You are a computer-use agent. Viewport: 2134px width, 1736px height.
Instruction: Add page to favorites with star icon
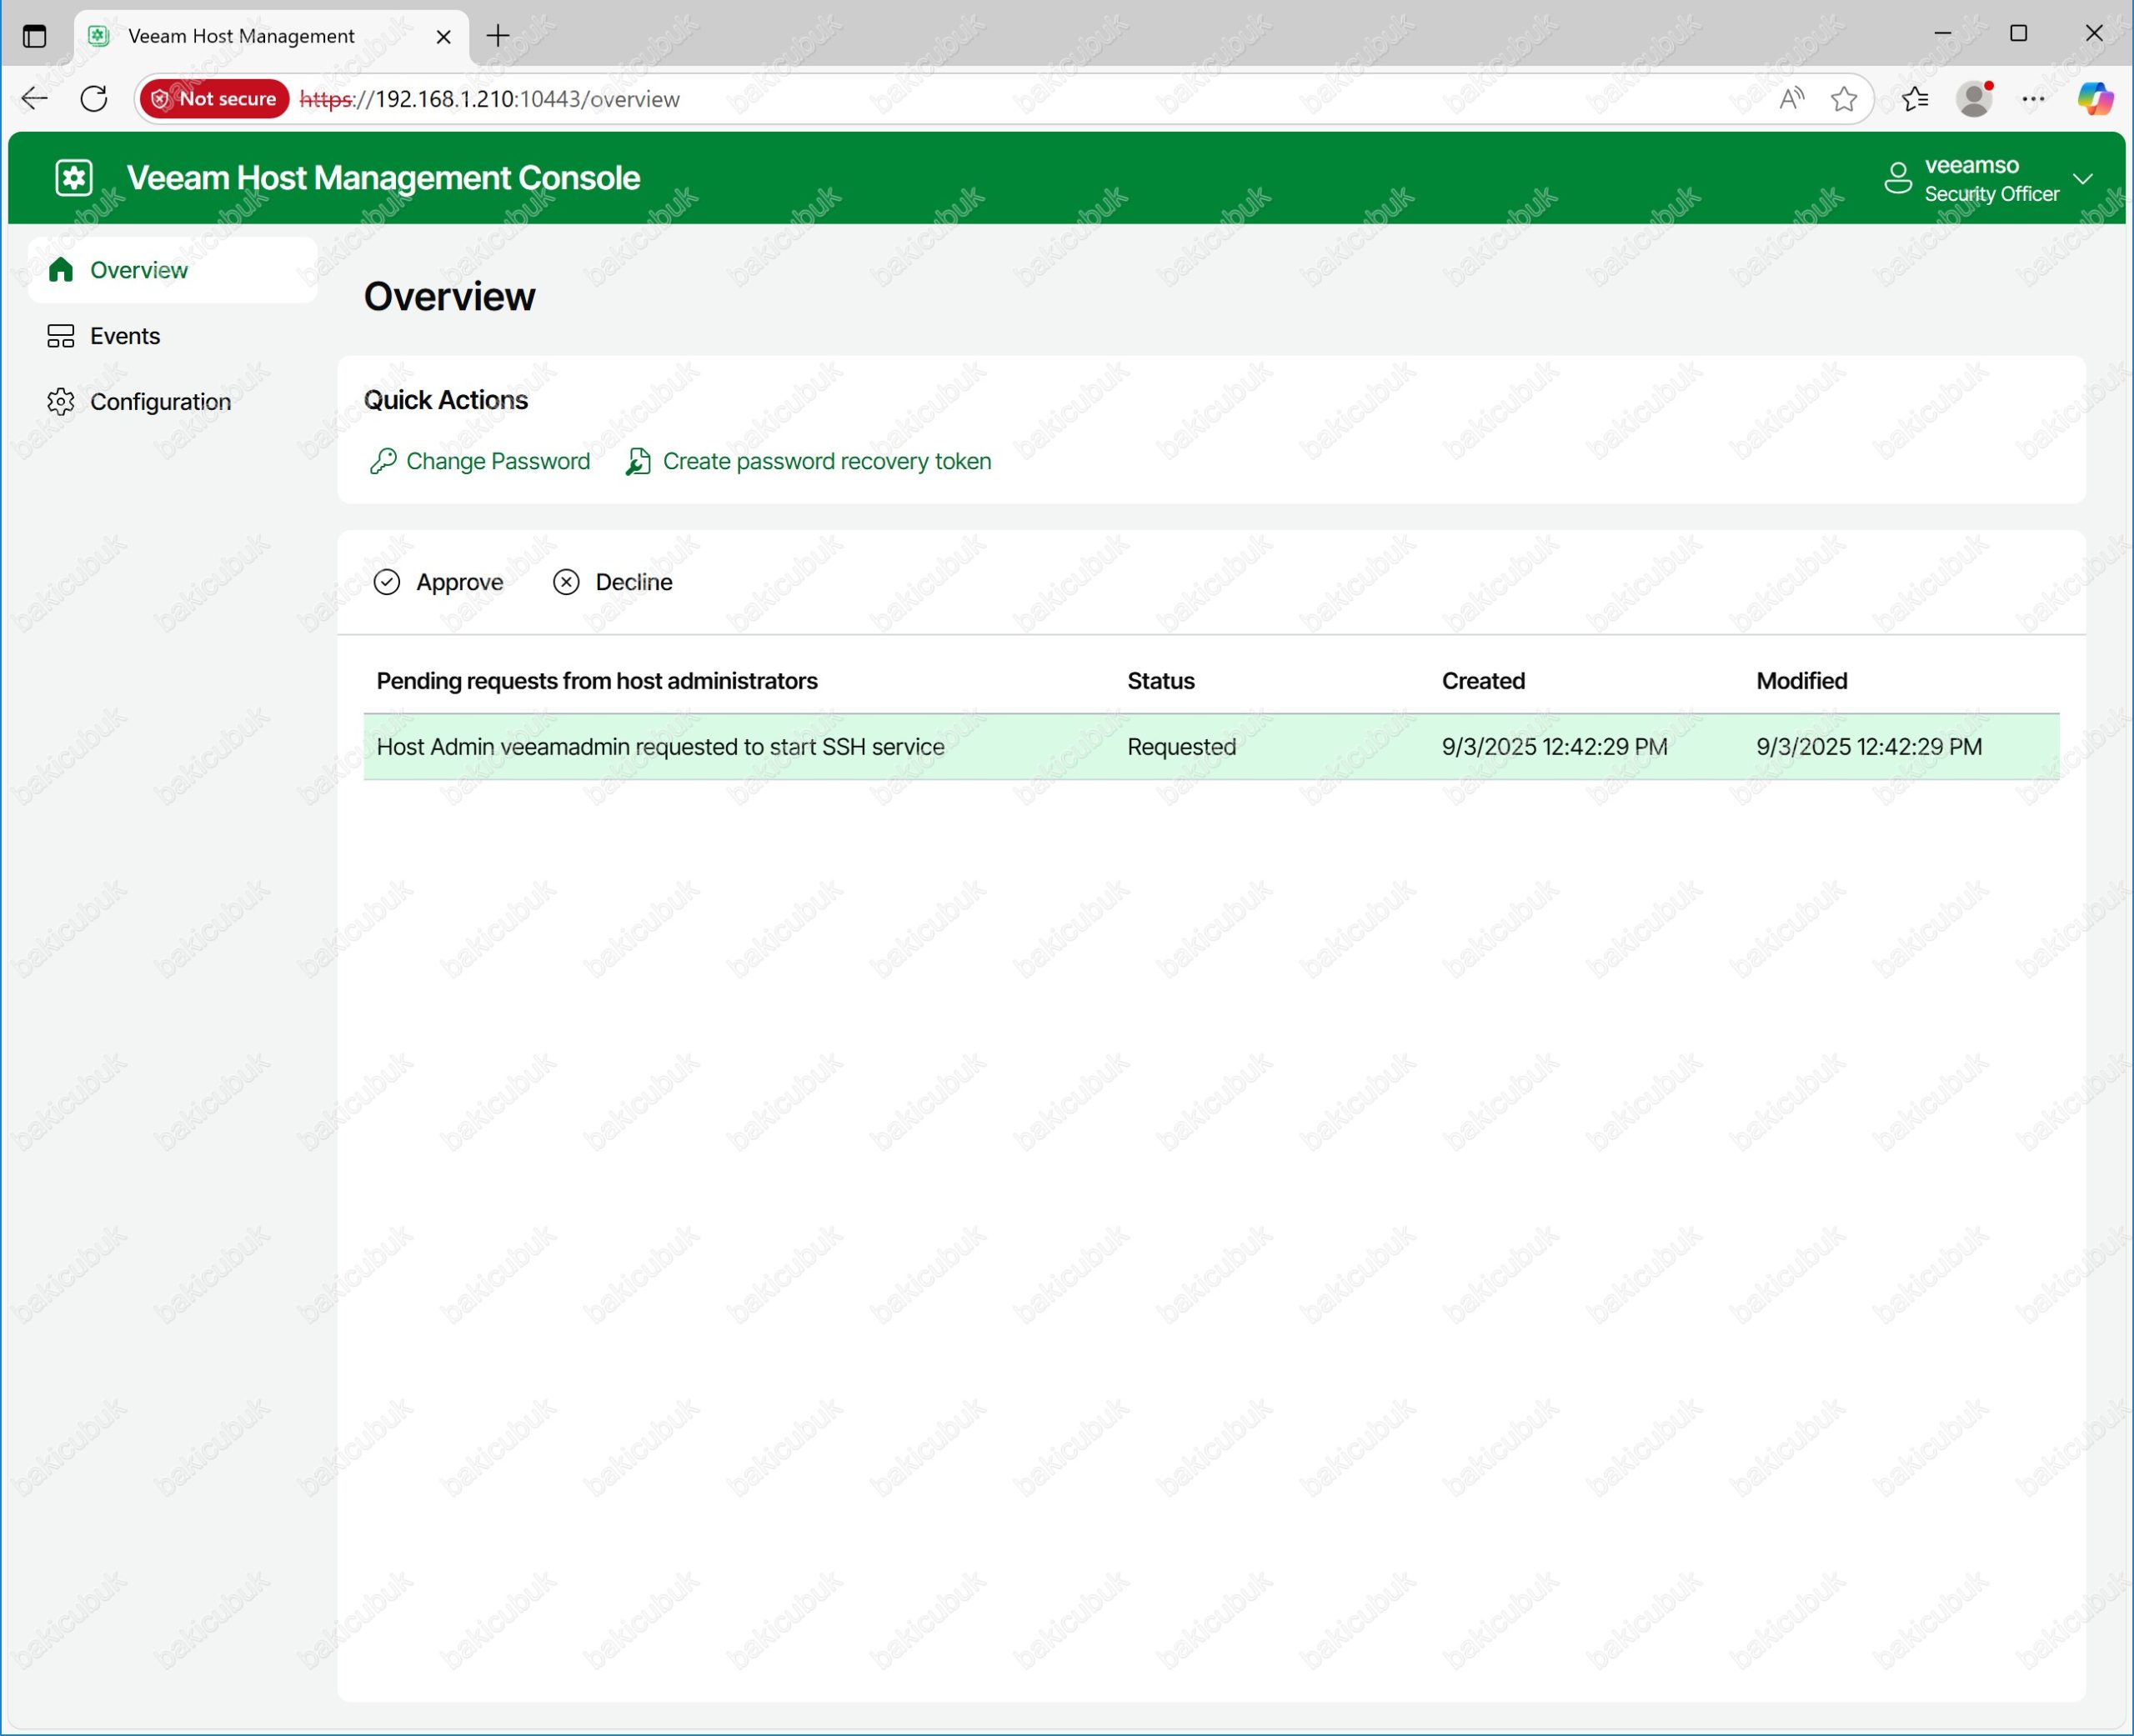pos(1844,99)
